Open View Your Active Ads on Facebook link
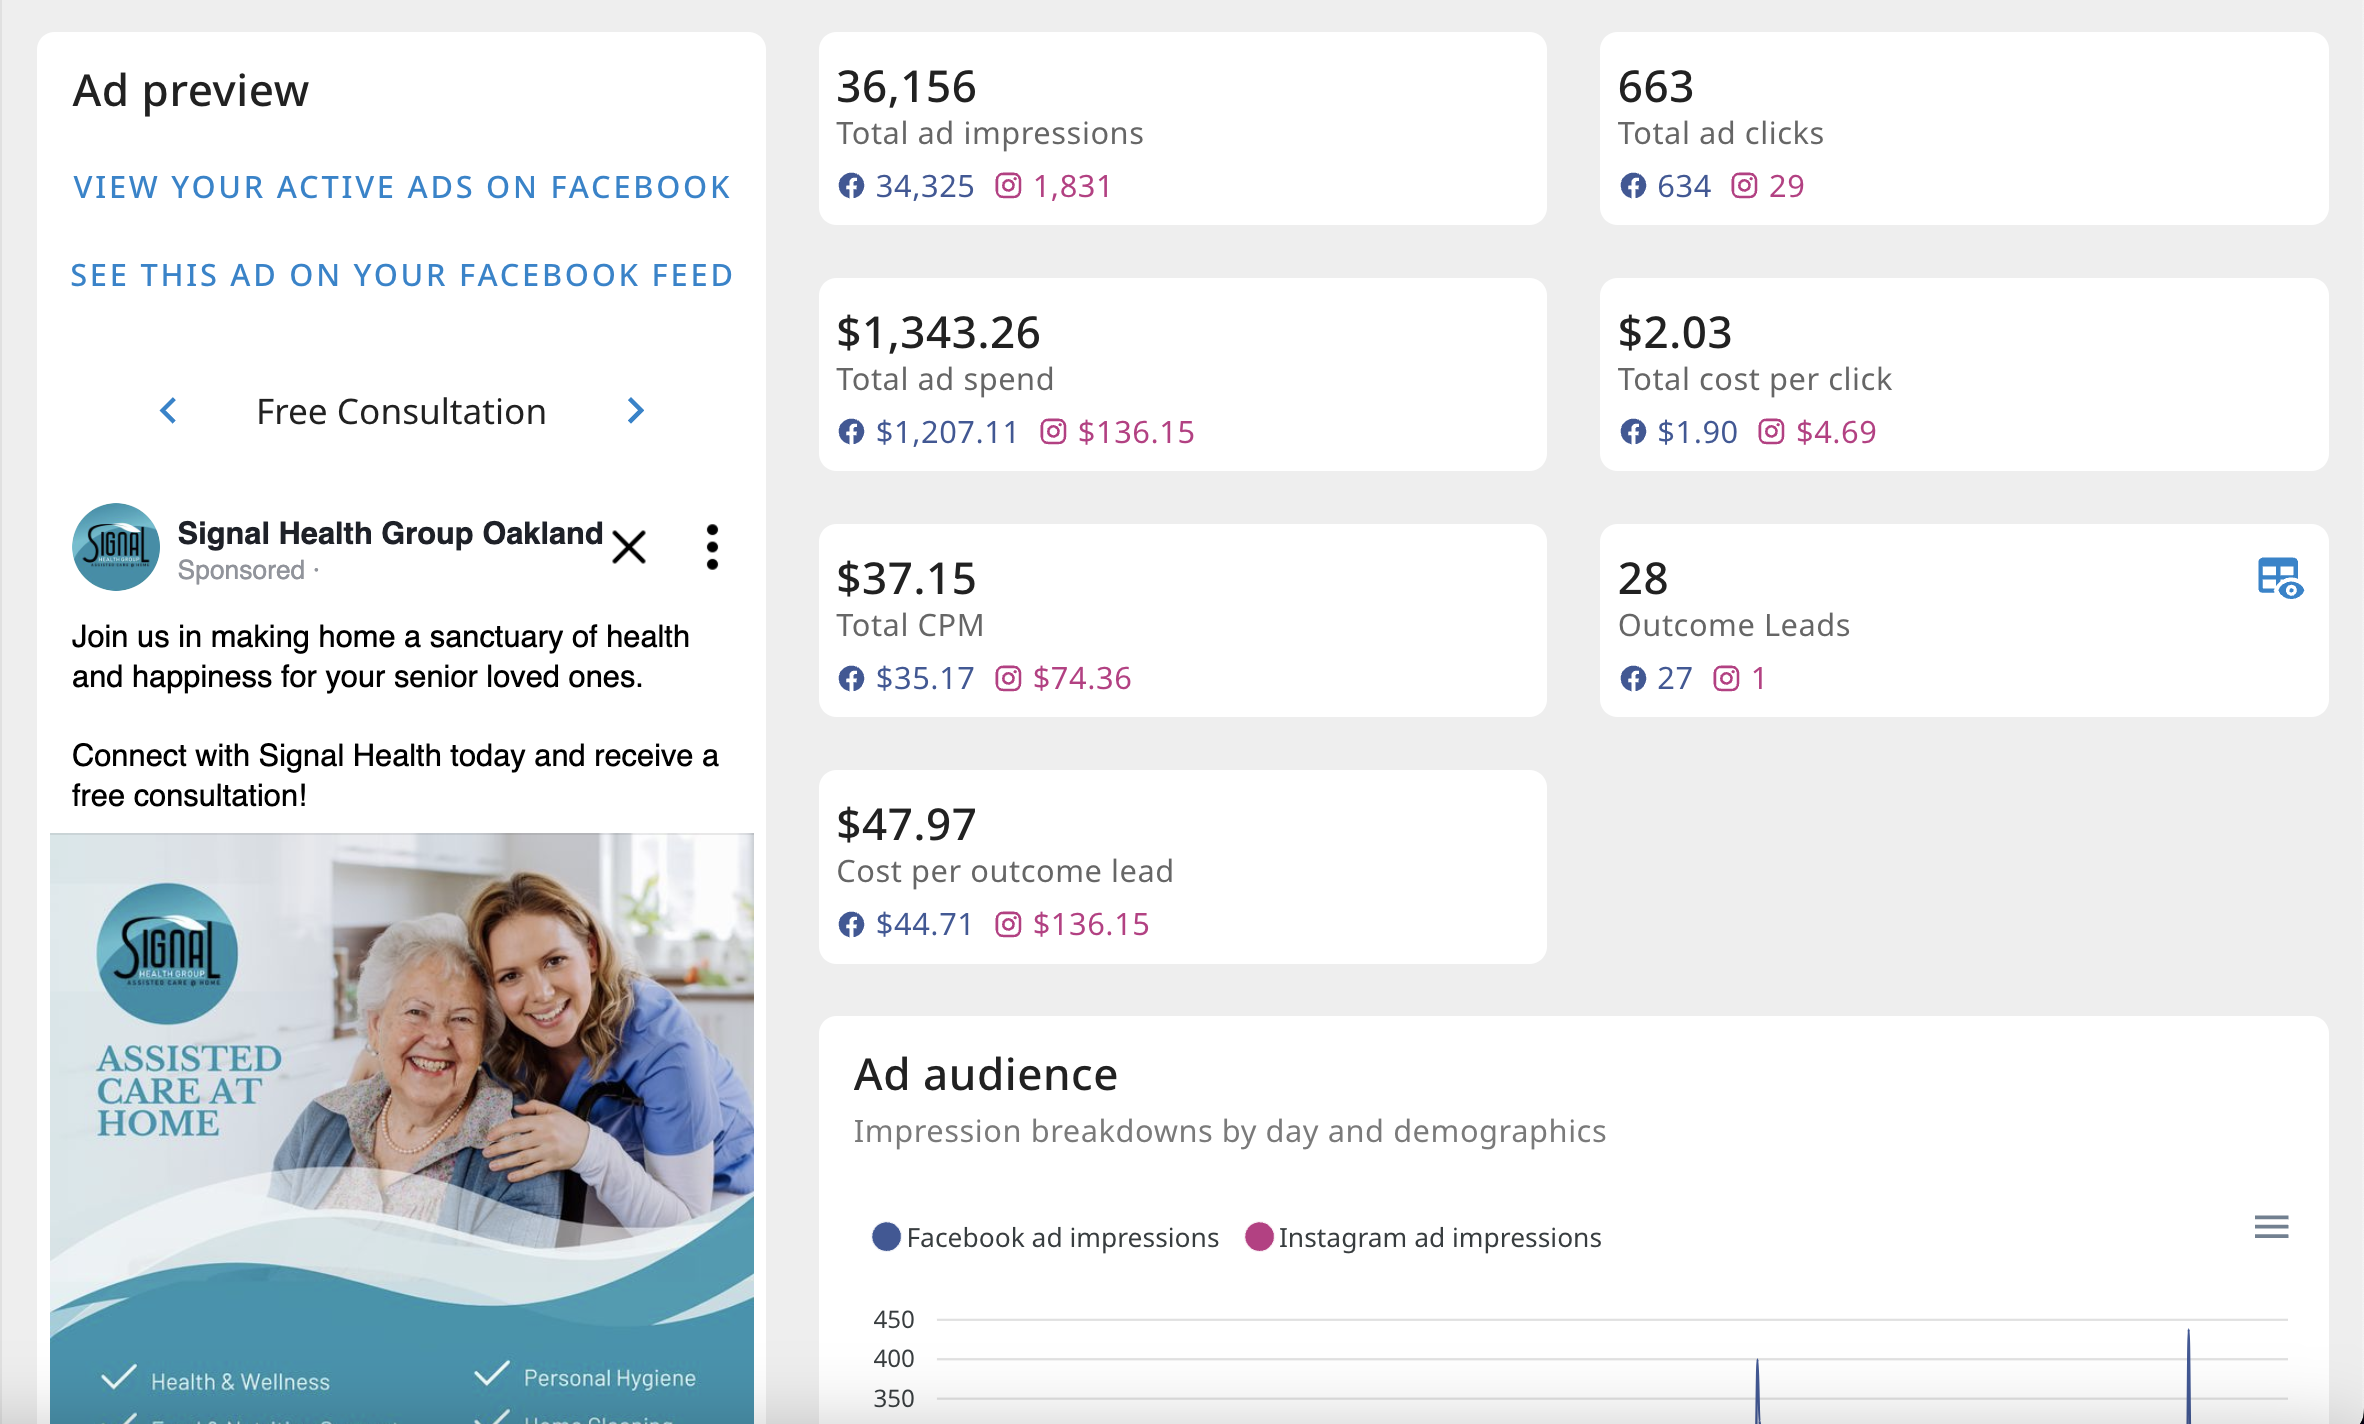The image size is (2364, 1424). (x=402, y=187)
